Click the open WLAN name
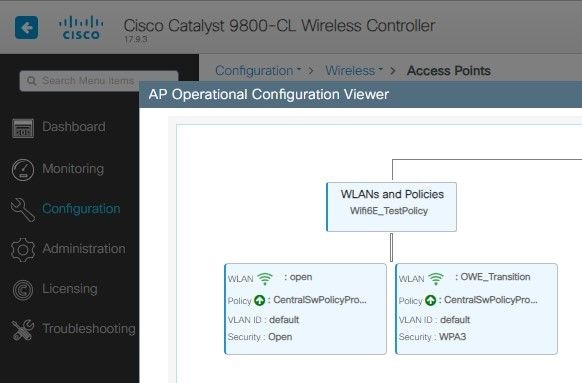 coord(301,277)
